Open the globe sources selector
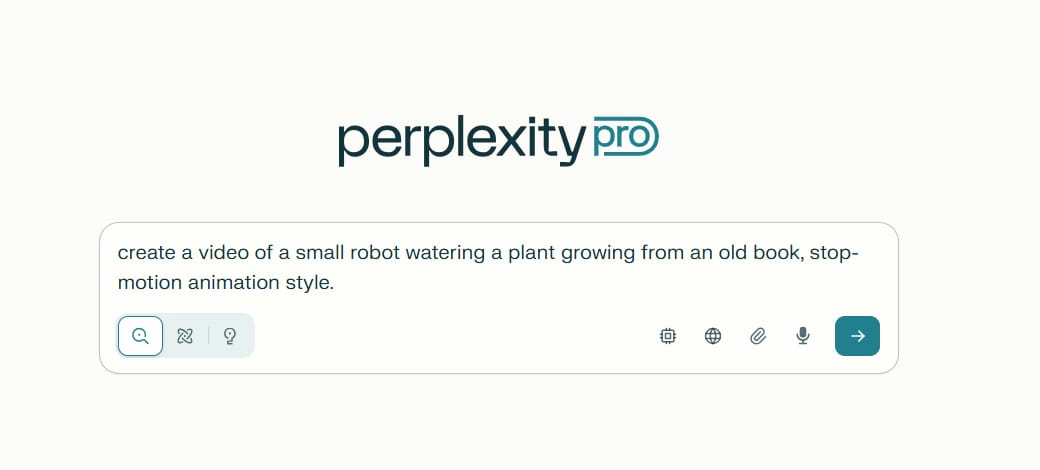1040x470 pixels. coord(713,336)
